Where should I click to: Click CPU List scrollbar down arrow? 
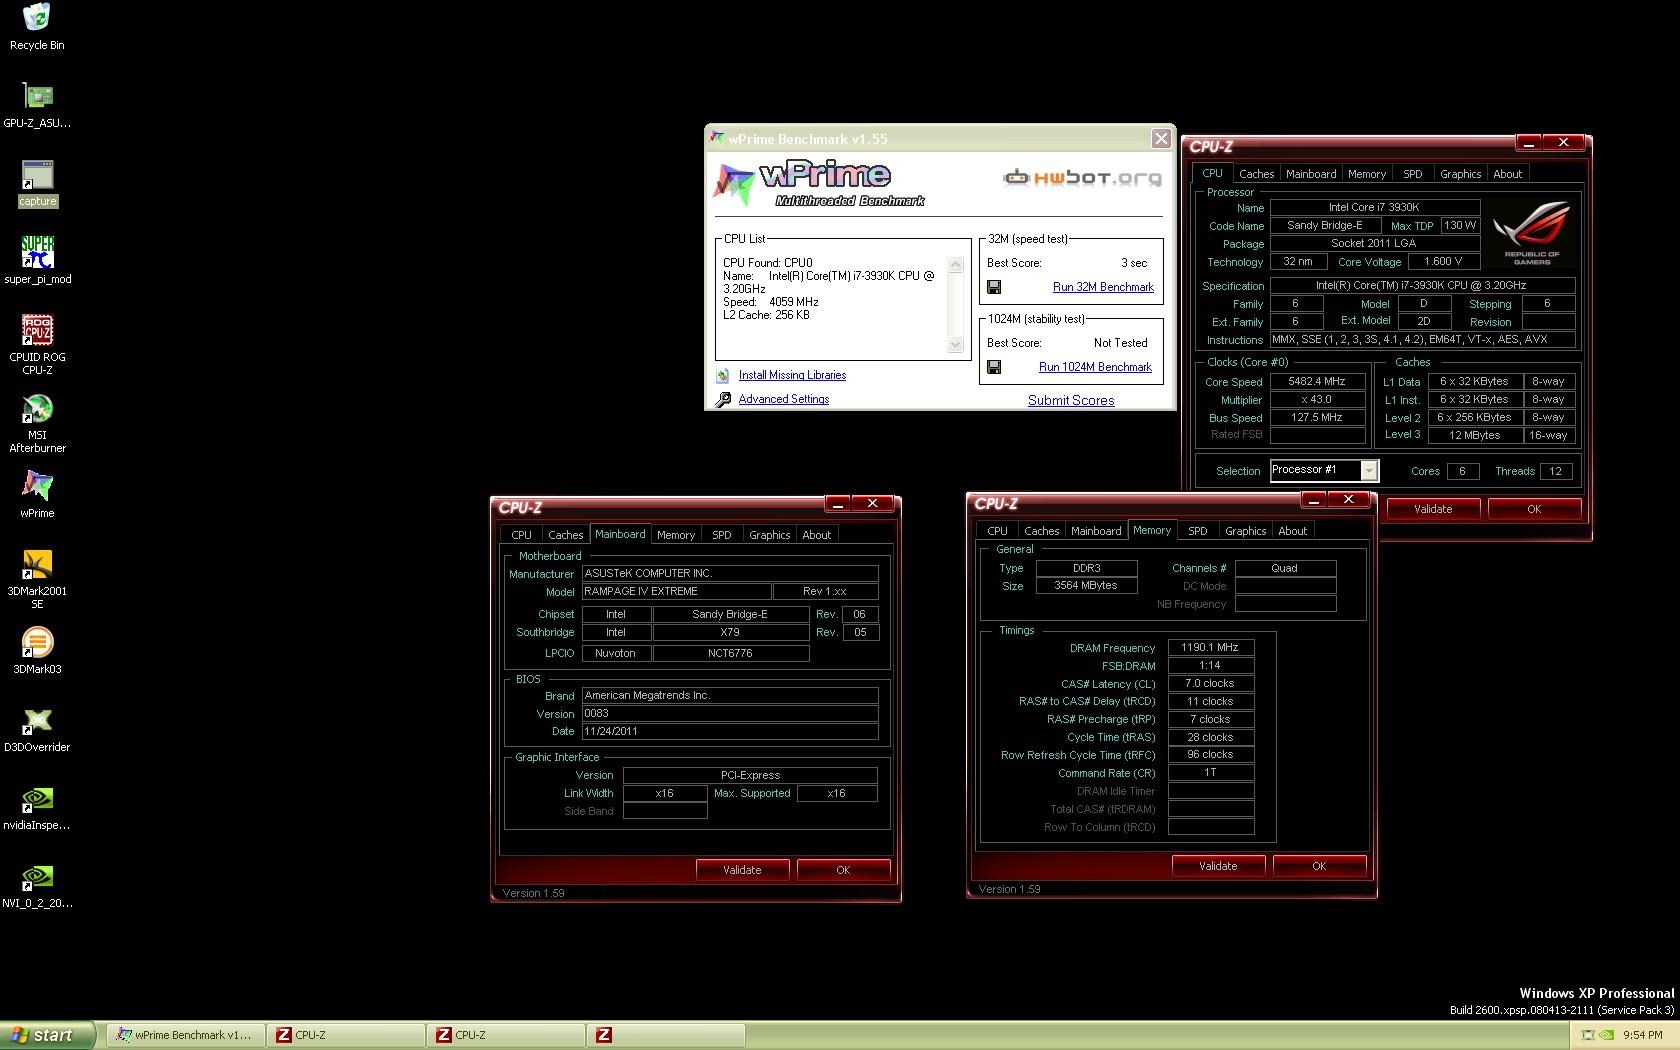click(955, 345)
